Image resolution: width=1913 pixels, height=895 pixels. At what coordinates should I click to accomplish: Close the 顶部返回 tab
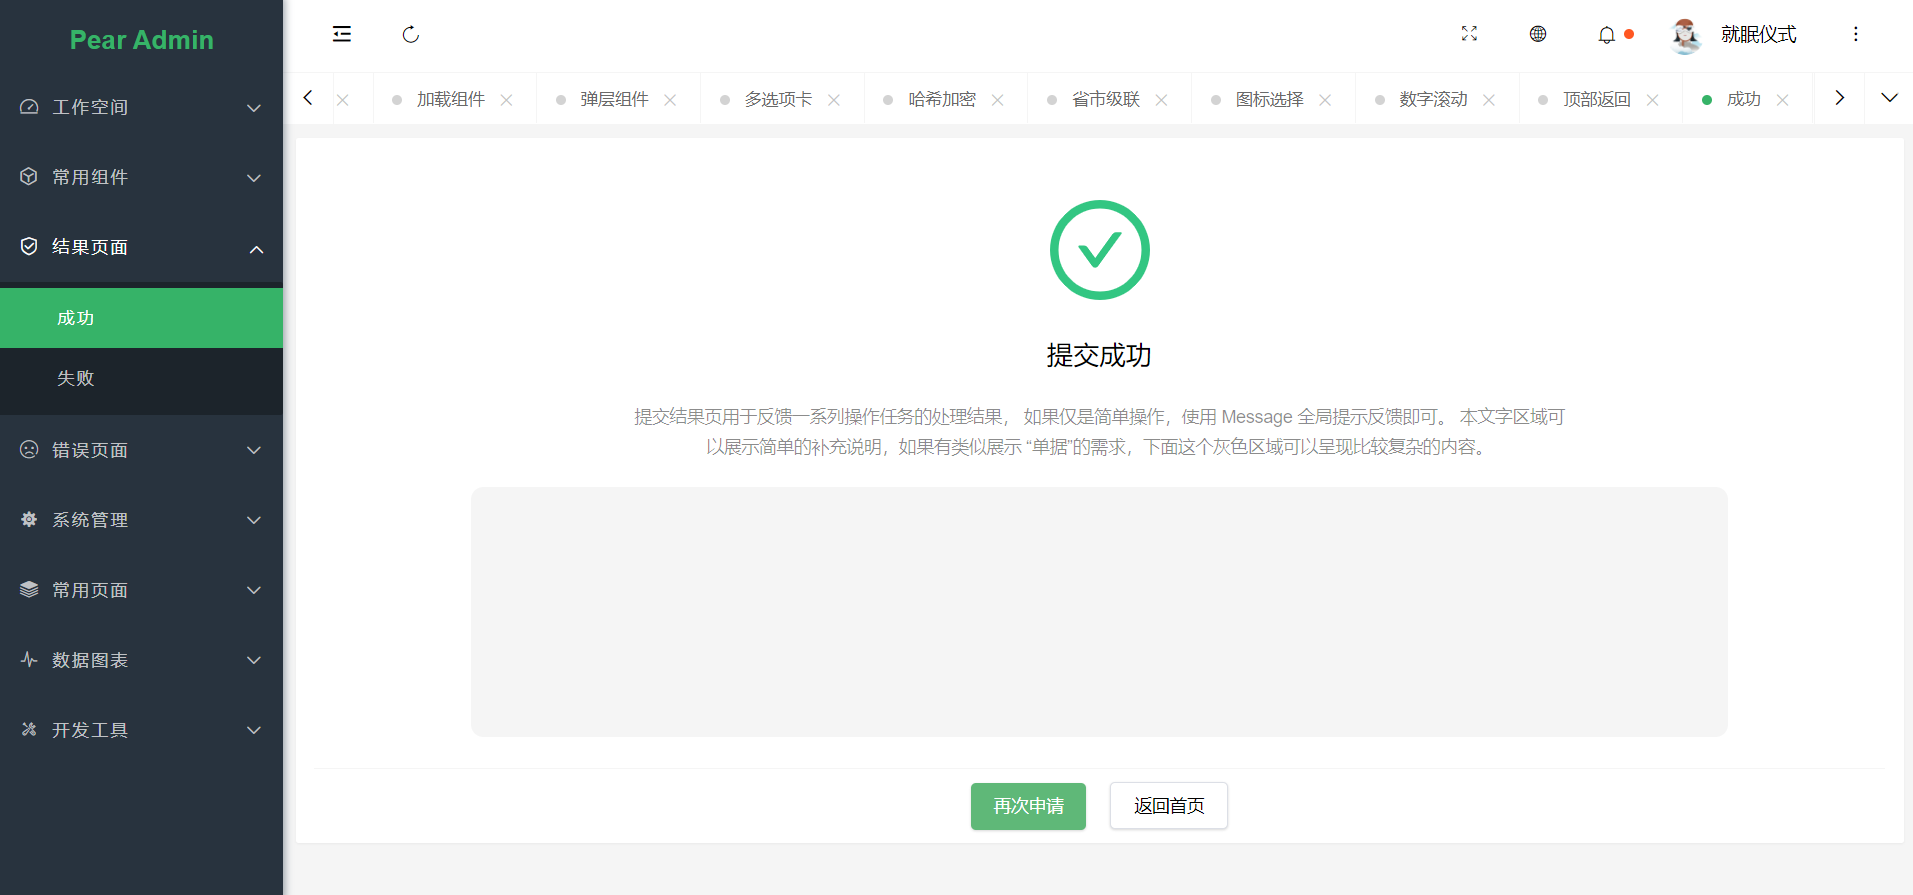point(1653,100)
